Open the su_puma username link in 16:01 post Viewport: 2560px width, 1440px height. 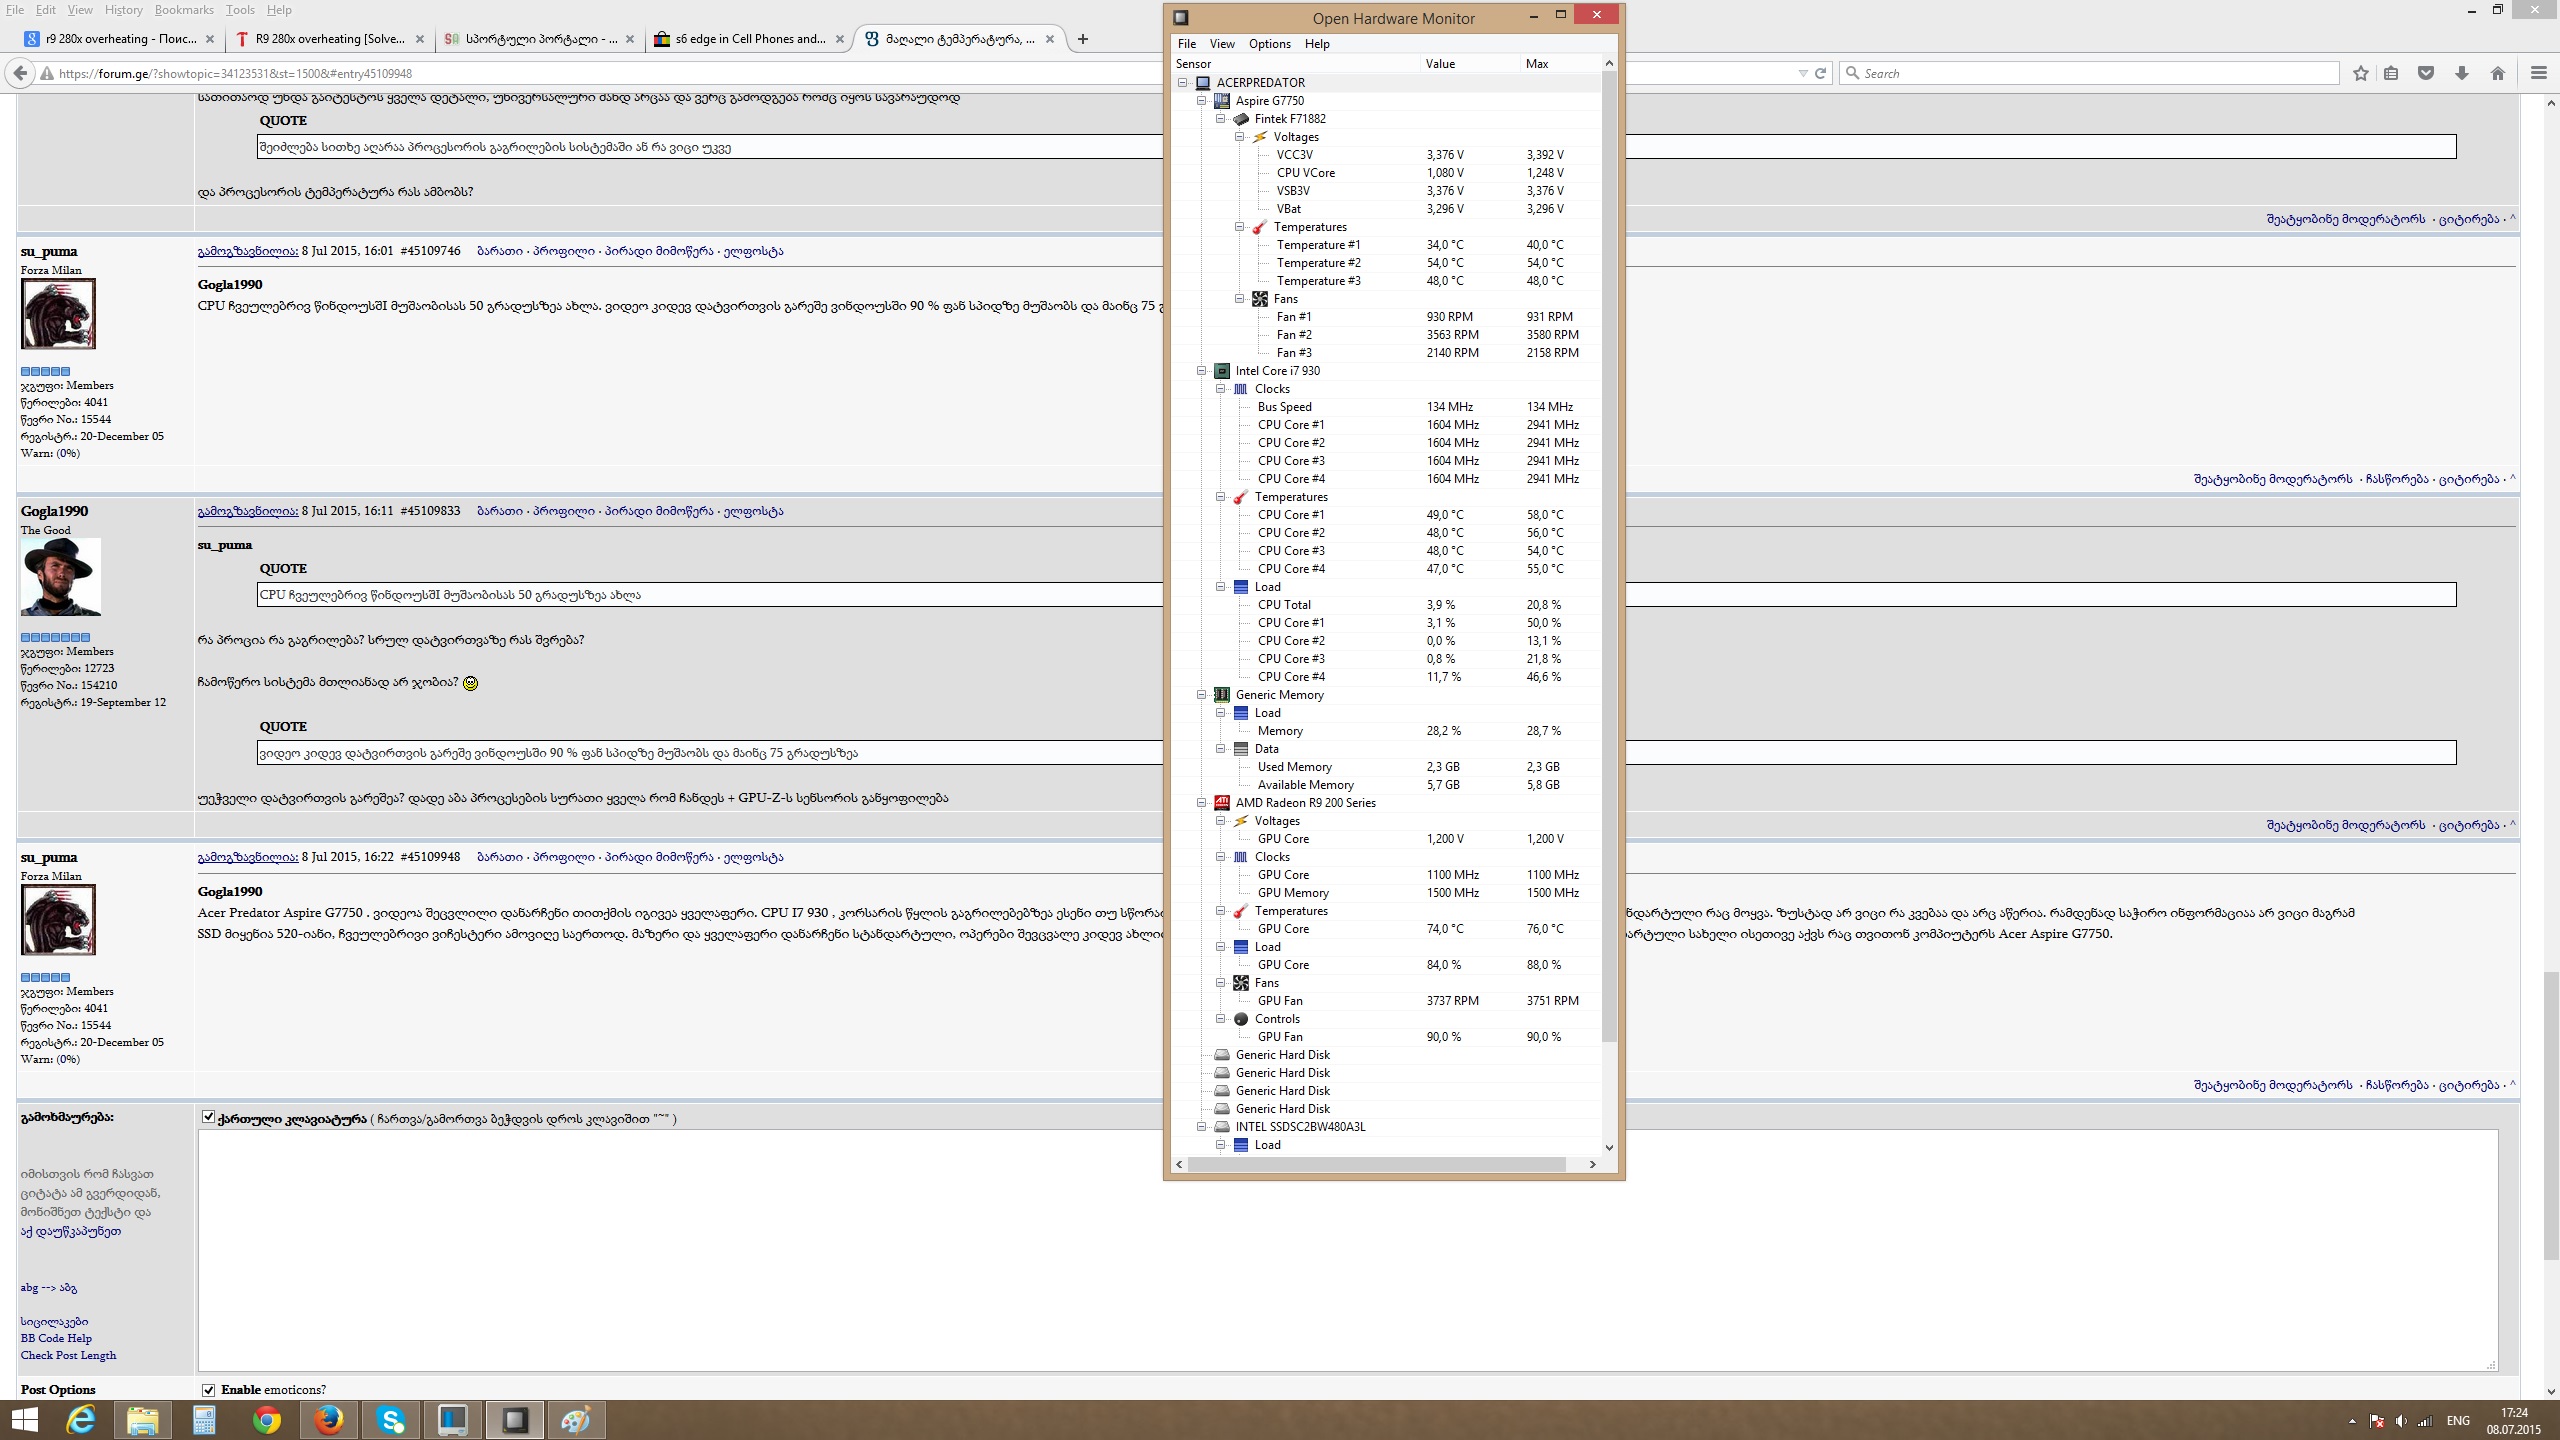click(49, 251)
